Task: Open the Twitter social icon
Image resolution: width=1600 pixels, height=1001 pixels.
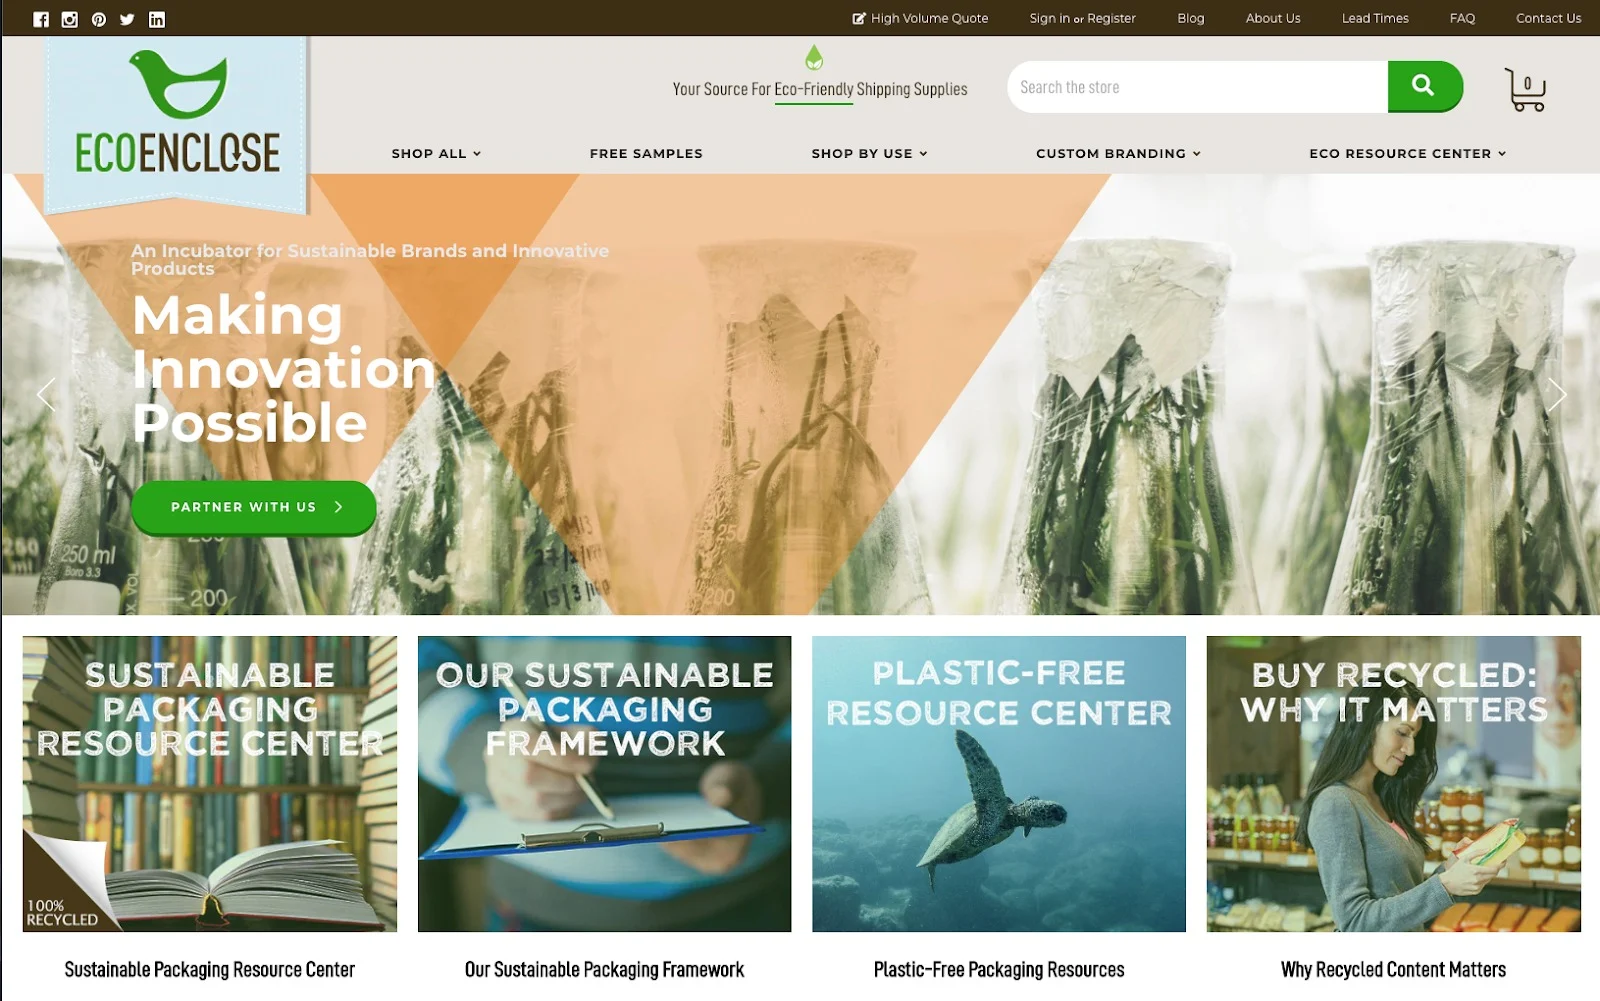Action: coord(127,19)
